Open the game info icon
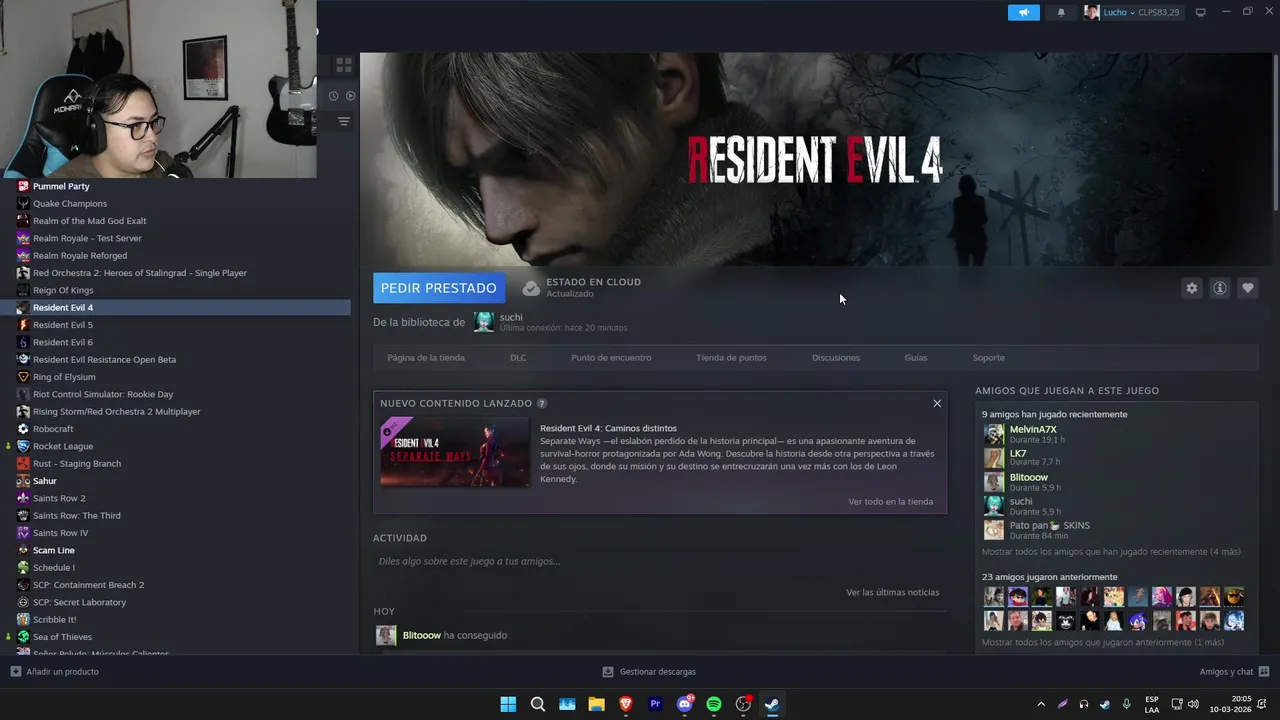This screenshot has height=720, width=1280. (1219, 288)
